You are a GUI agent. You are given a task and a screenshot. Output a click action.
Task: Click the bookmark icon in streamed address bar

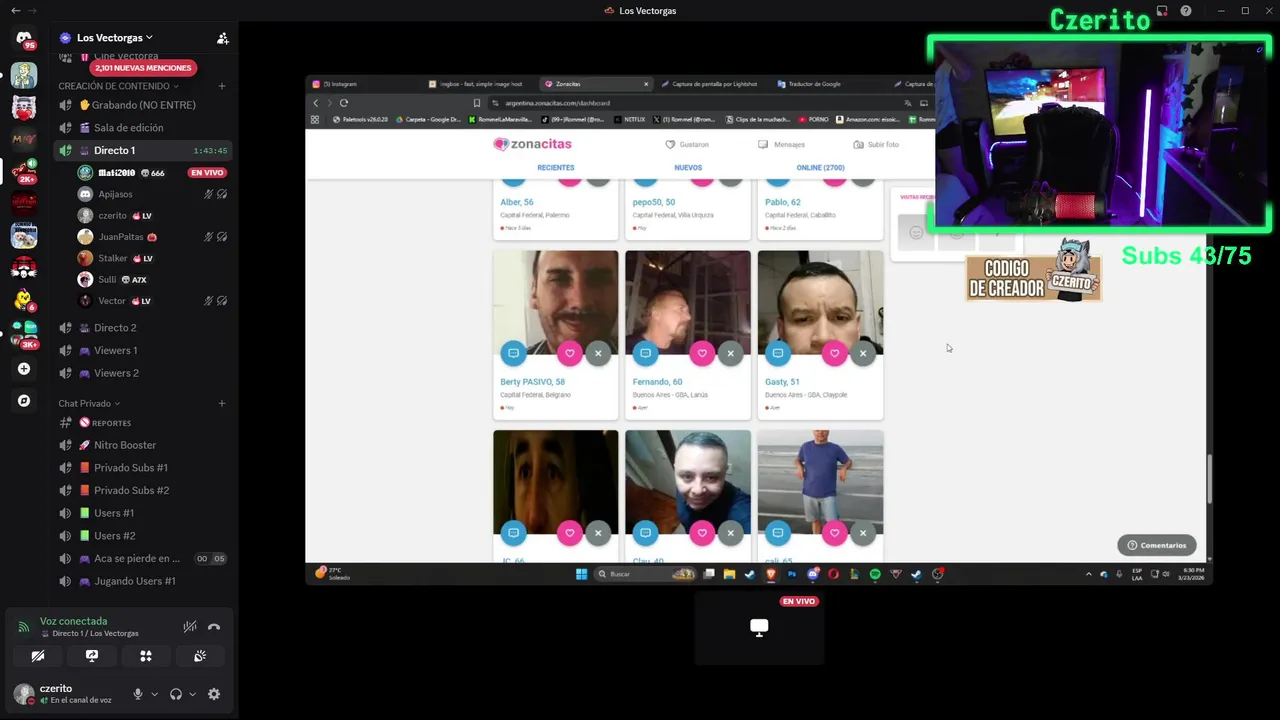(477, 103)
